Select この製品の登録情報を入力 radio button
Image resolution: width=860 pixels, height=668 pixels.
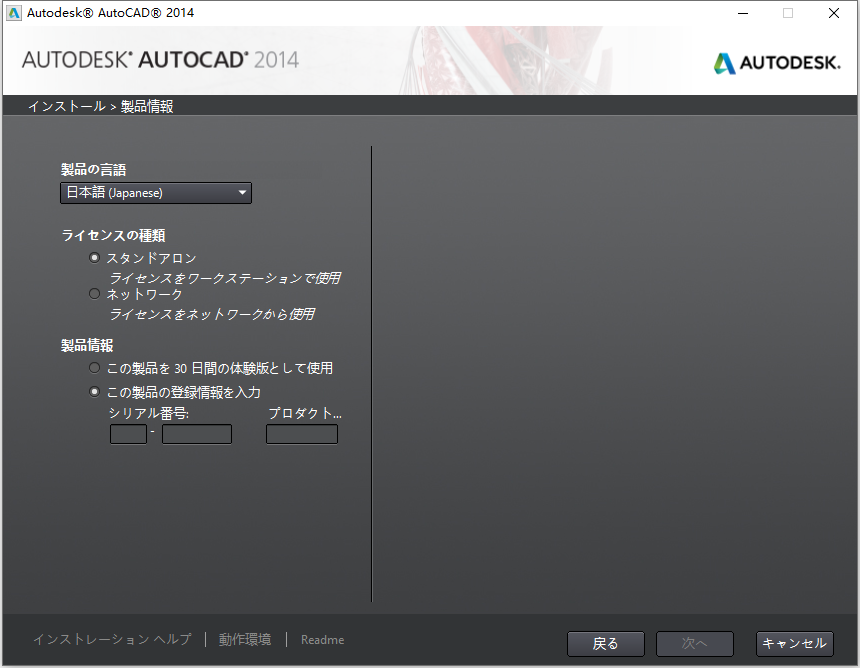point(94,392)
